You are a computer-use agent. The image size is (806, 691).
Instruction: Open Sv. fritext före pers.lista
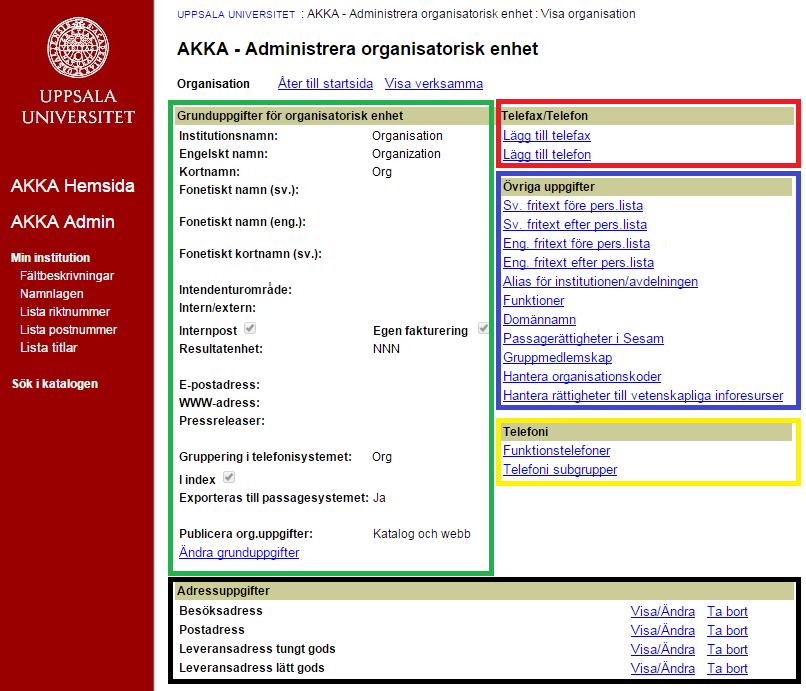coord(573,205)
